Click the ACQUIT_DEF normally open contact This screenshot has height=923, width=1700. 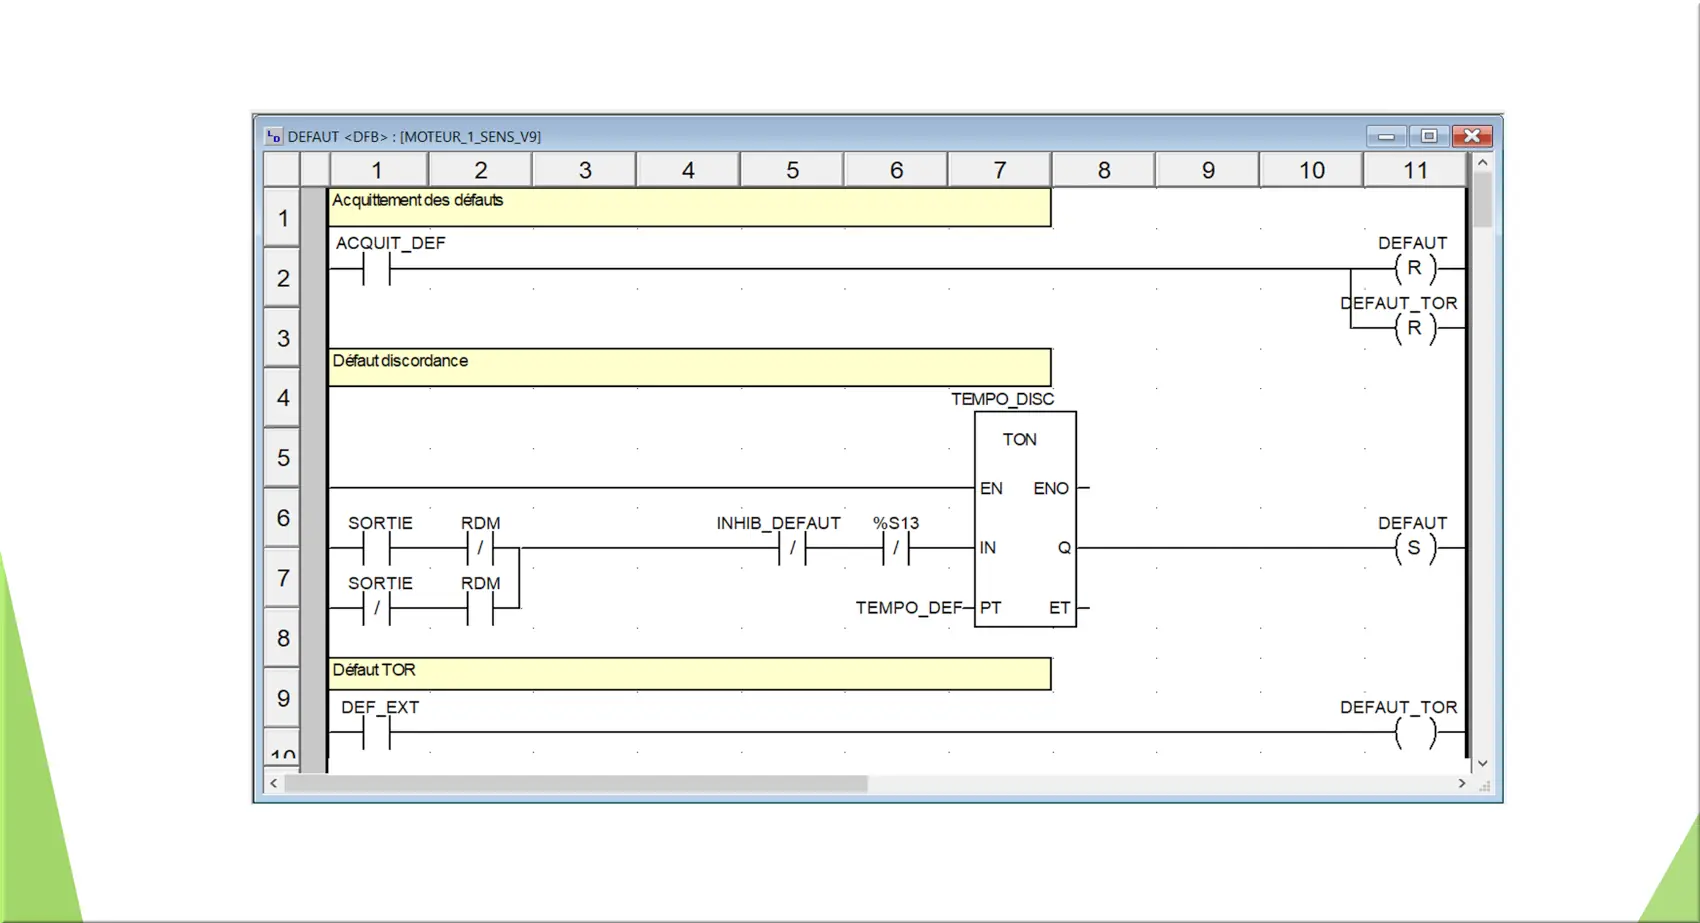tap(376, 269)
